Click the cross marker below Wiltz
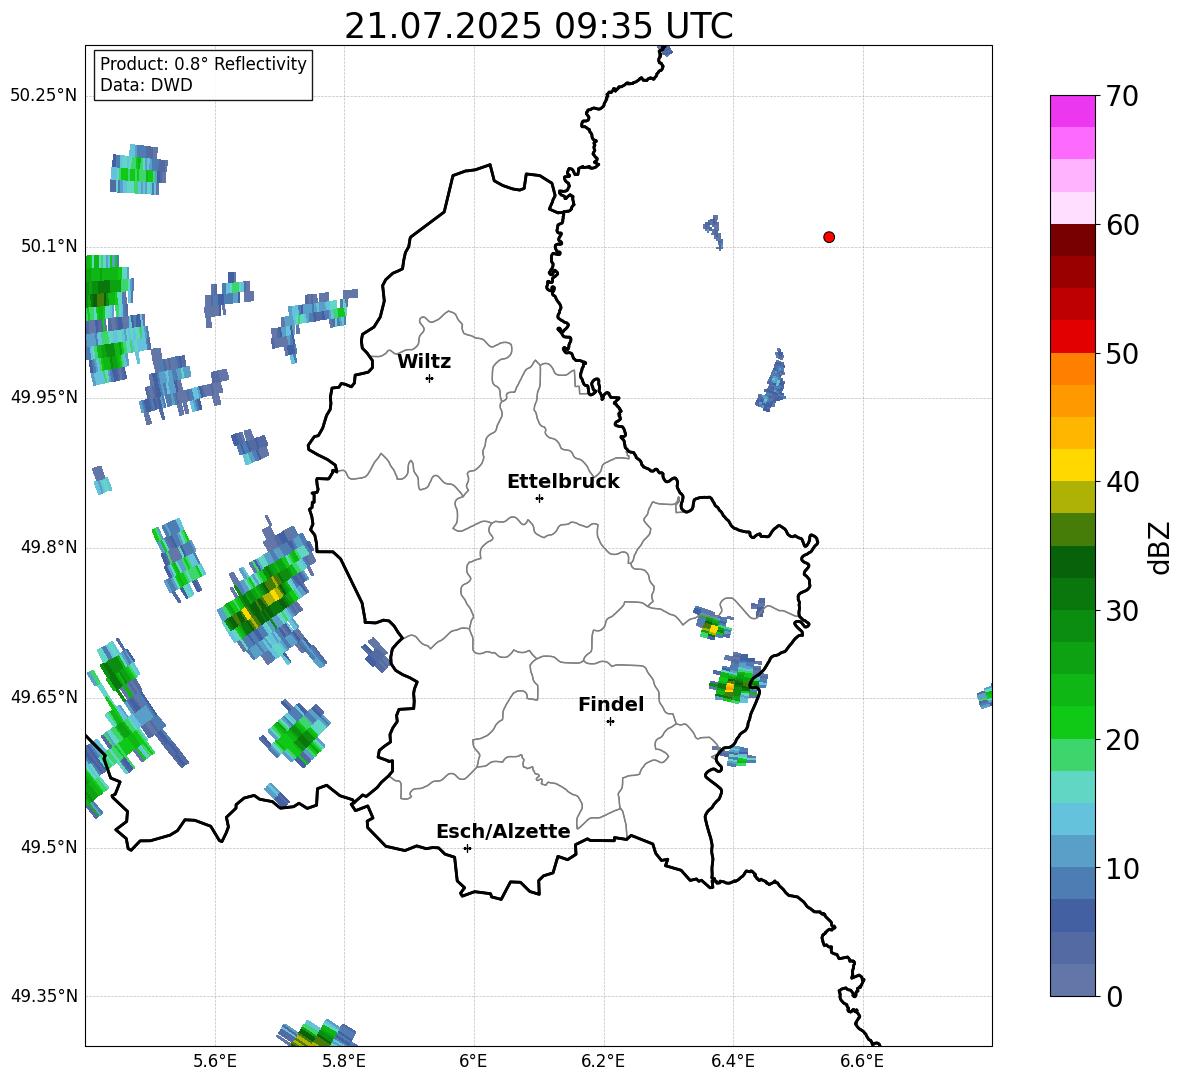This screenshot has width=1184, height=1081. point(430,378)
